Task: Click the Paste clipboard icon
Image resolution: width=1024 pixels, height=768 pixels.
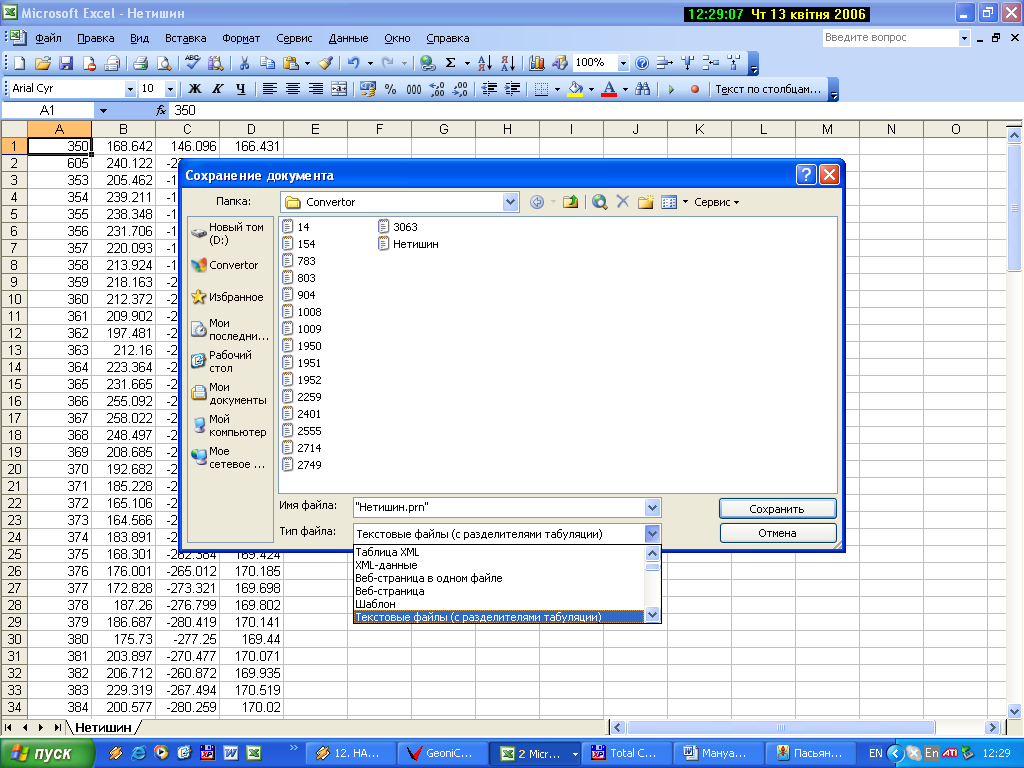Action: pos(291,63)
